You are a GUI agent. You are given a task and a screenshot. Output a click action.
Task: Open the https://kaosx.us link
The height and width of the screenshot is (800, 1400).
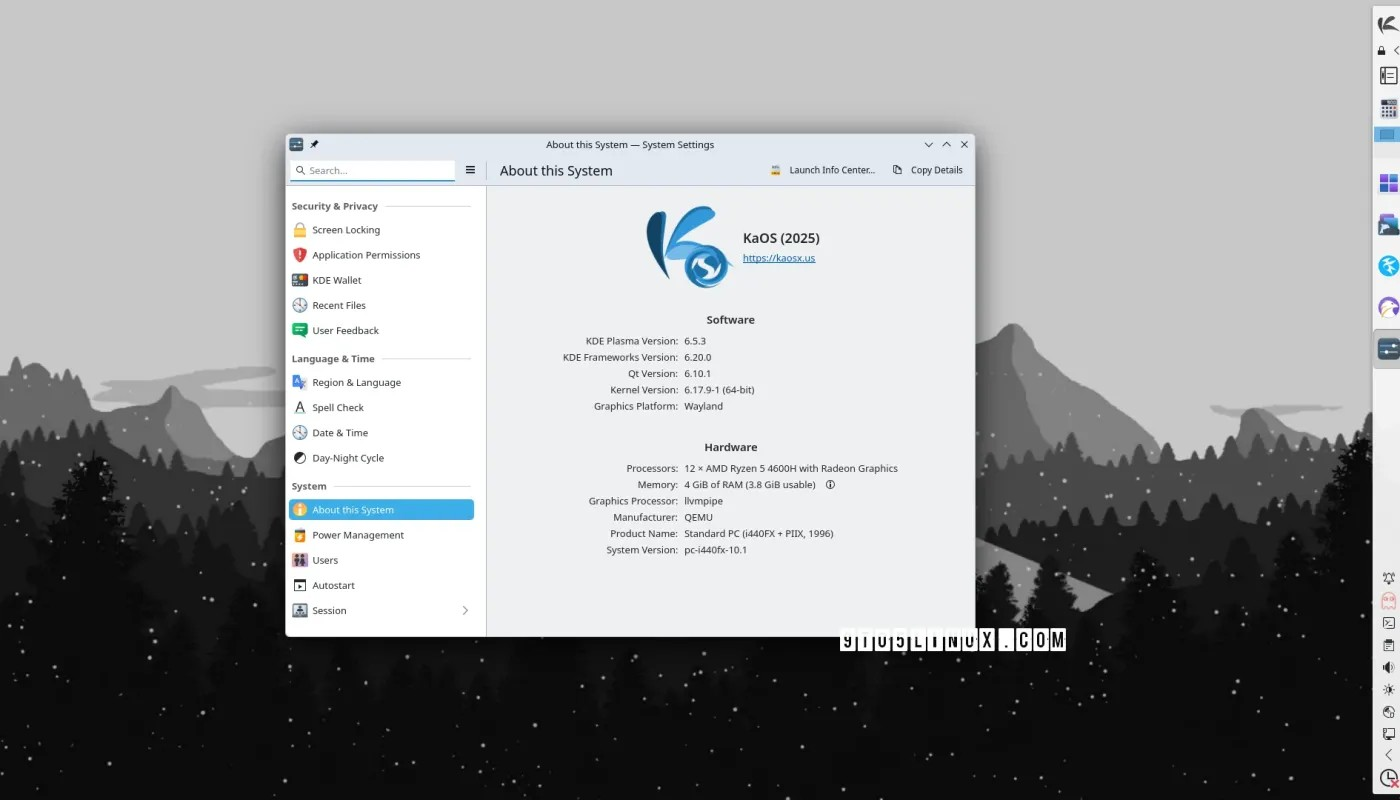(x=778, y=258)
